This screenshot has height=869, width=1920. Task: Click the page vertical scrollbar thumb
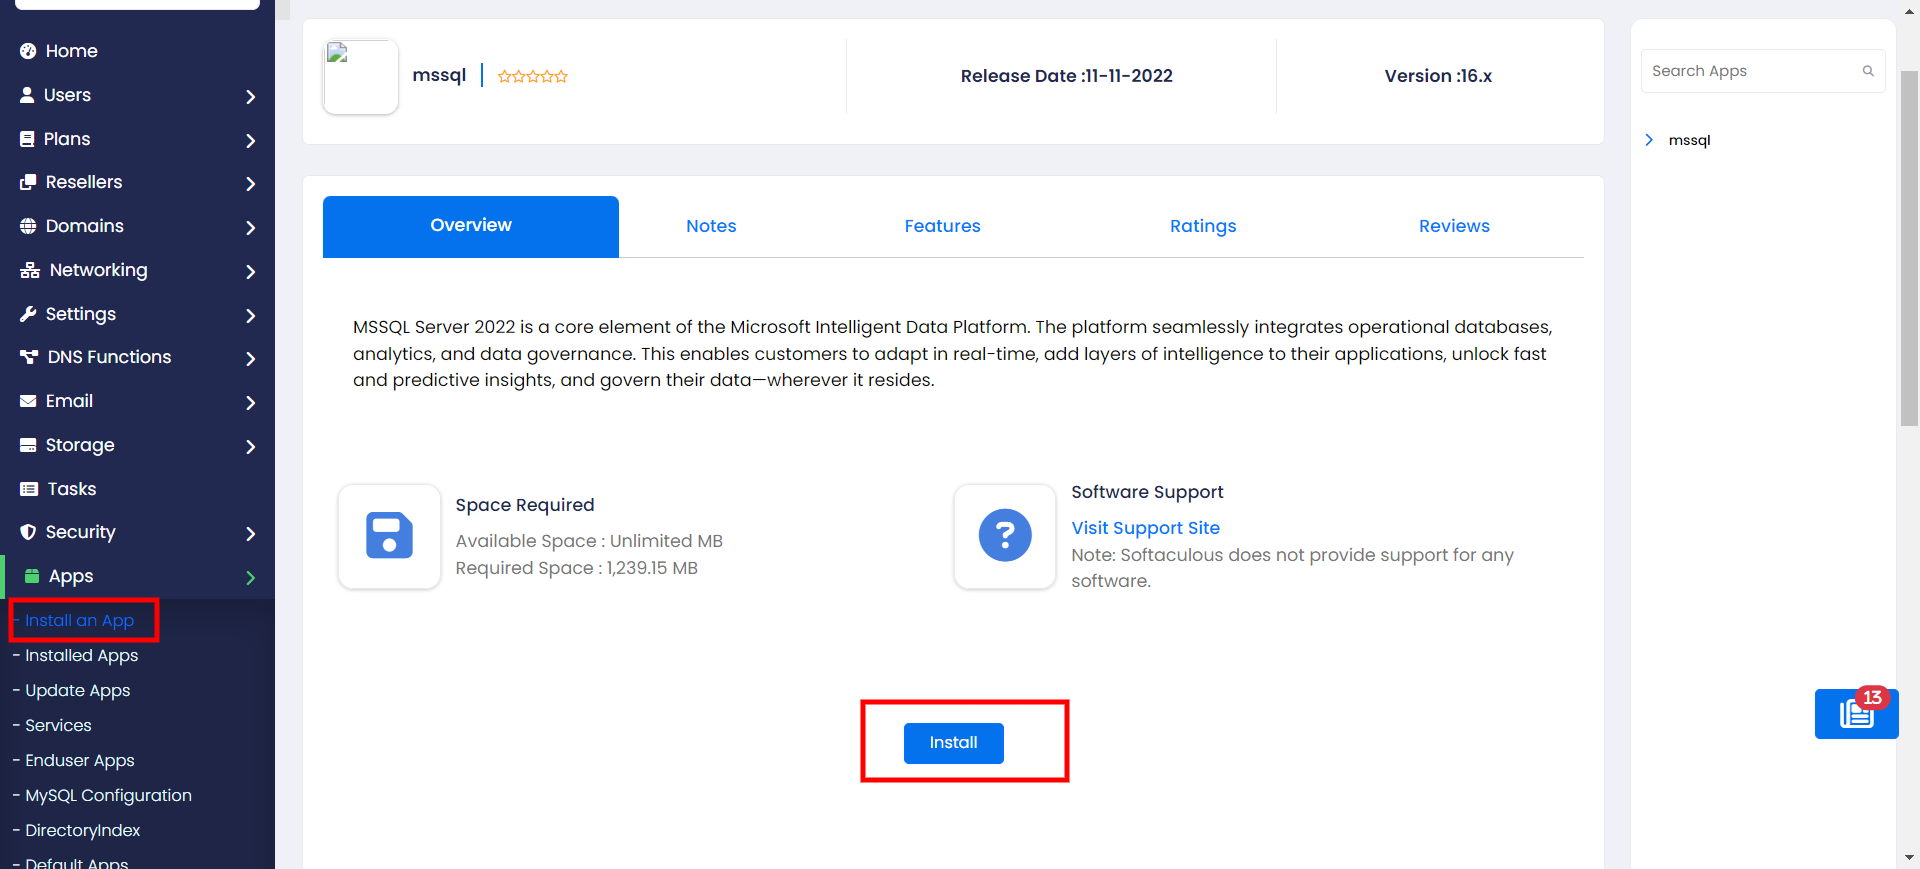[x=1909, y=248]
